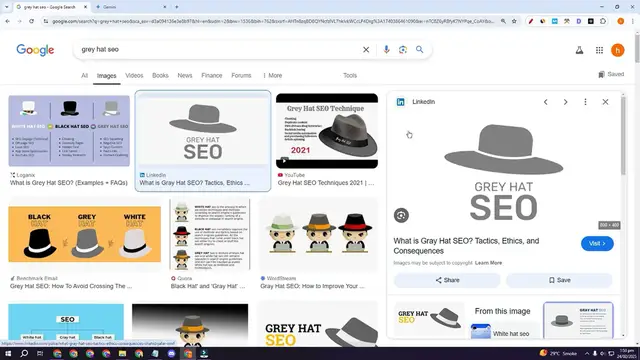Go to previous image in preview panel
The image size is (640, 360).
[x=546, y=102]
